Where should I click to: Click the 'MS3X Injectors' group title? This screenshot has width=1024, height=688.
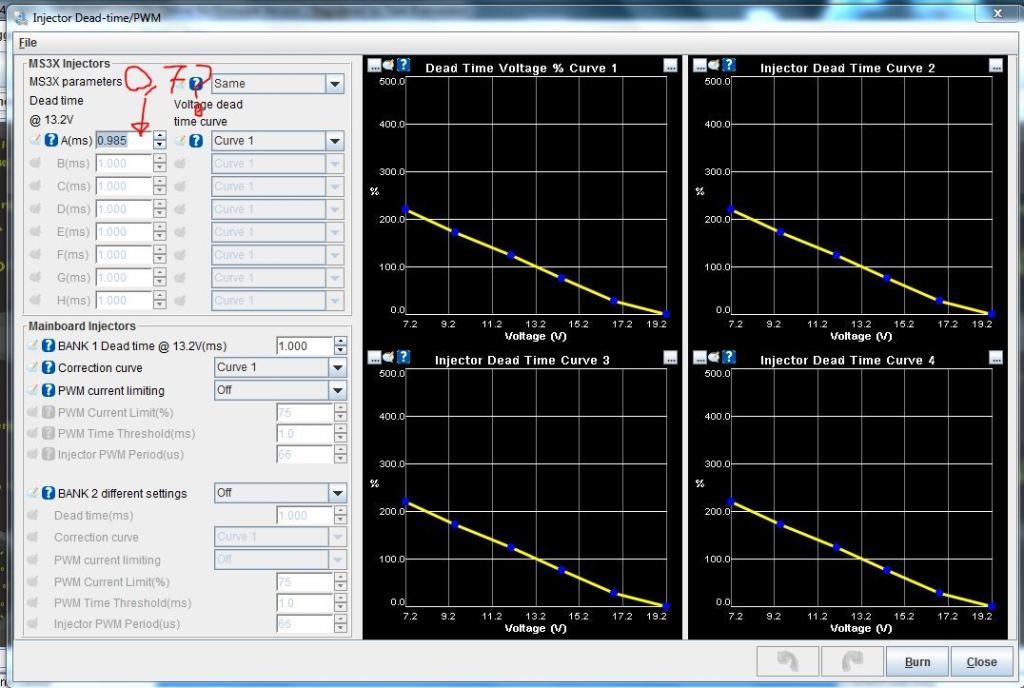tap(69, 63)
